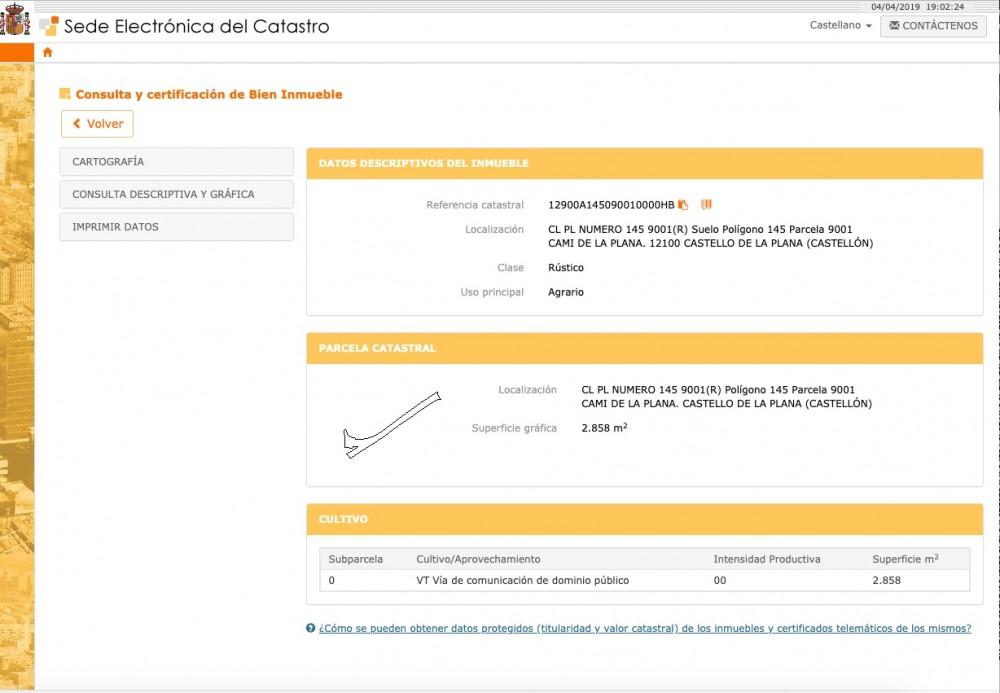Click the Sede Electrónica del Catastro squares logo
The image size is (1000, 693).
tap(48, 27)
